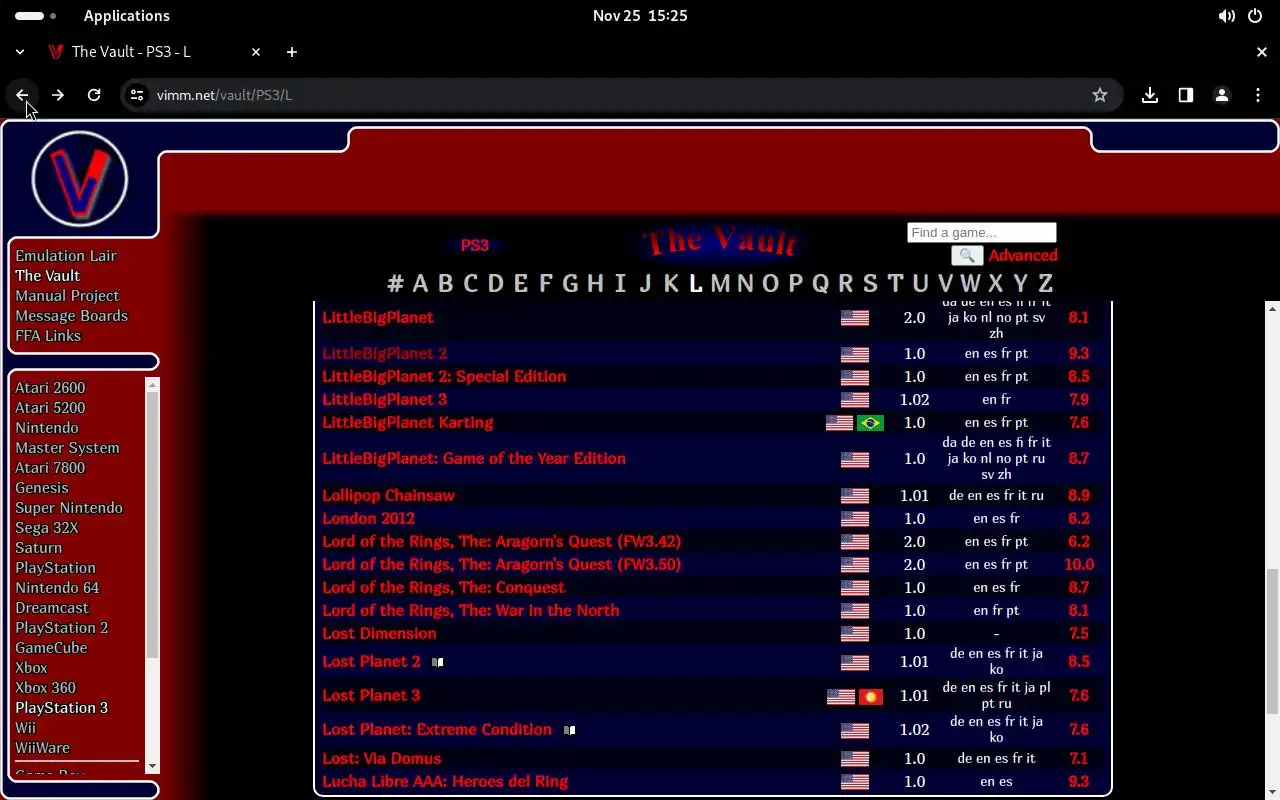
Task: Click the # letter index link
Action: [395, 284]
